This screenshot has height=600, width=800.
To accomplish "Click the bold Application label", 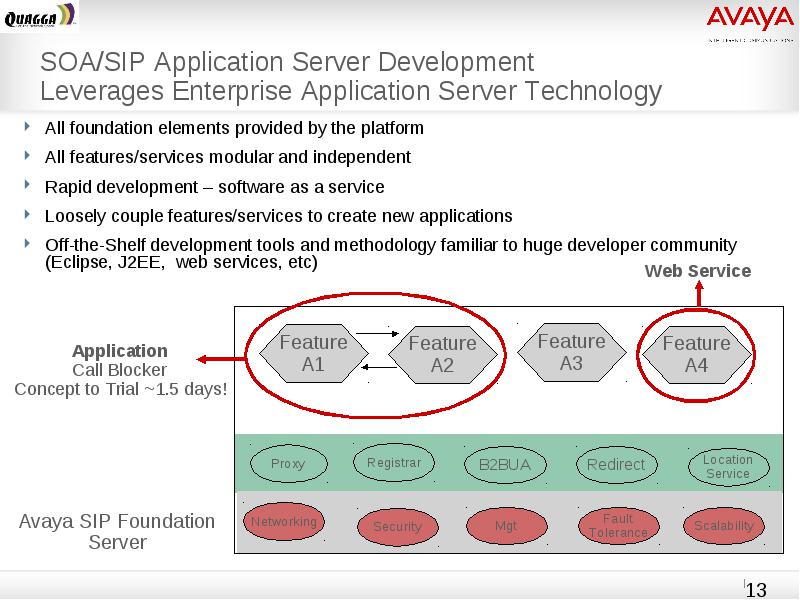I will 120,351.
